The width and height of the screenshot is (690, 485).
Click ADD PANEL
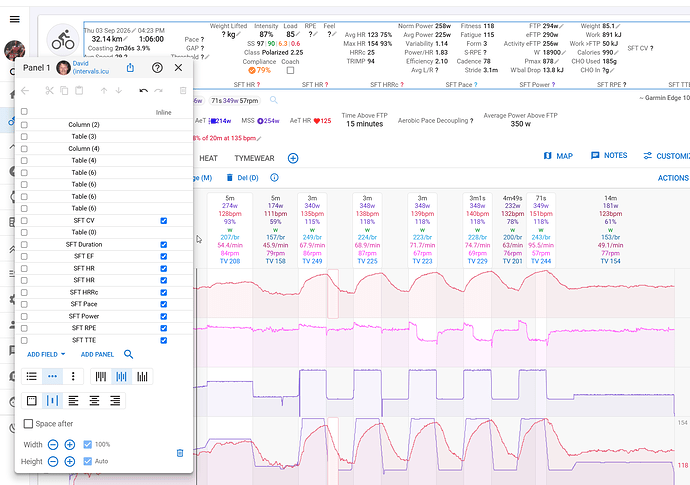[97, 354]
